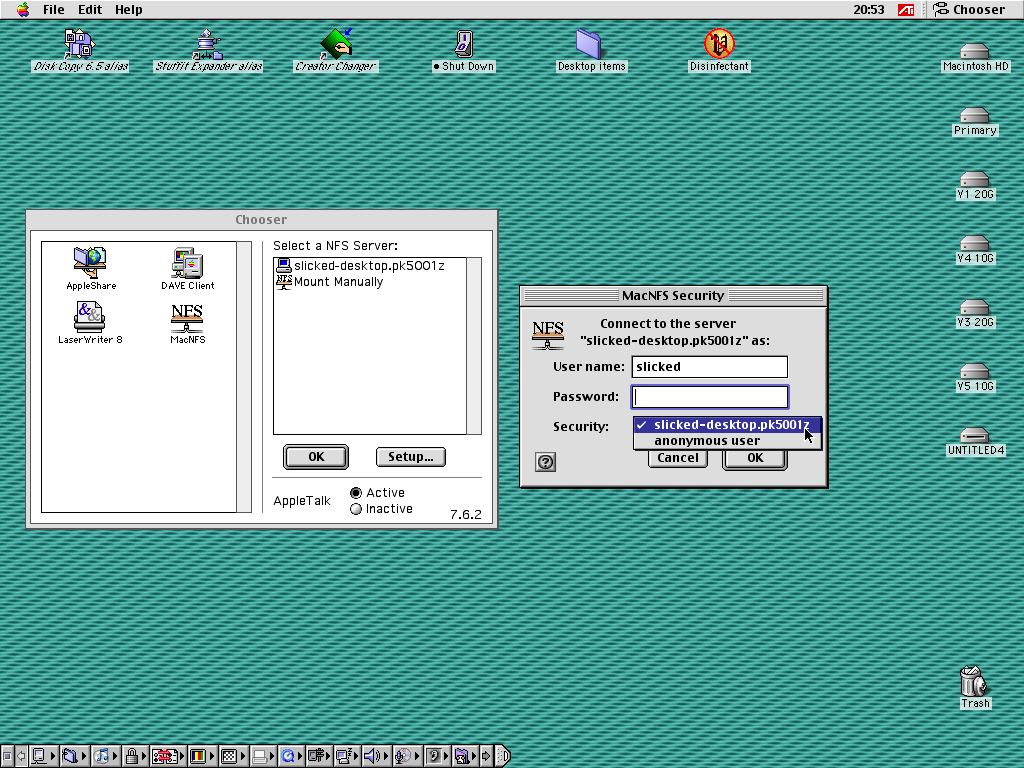This screenshot has width=1024, height=768.
Task: Select the StuffIt Expander alias desktop icon
Action: (208, 50)
